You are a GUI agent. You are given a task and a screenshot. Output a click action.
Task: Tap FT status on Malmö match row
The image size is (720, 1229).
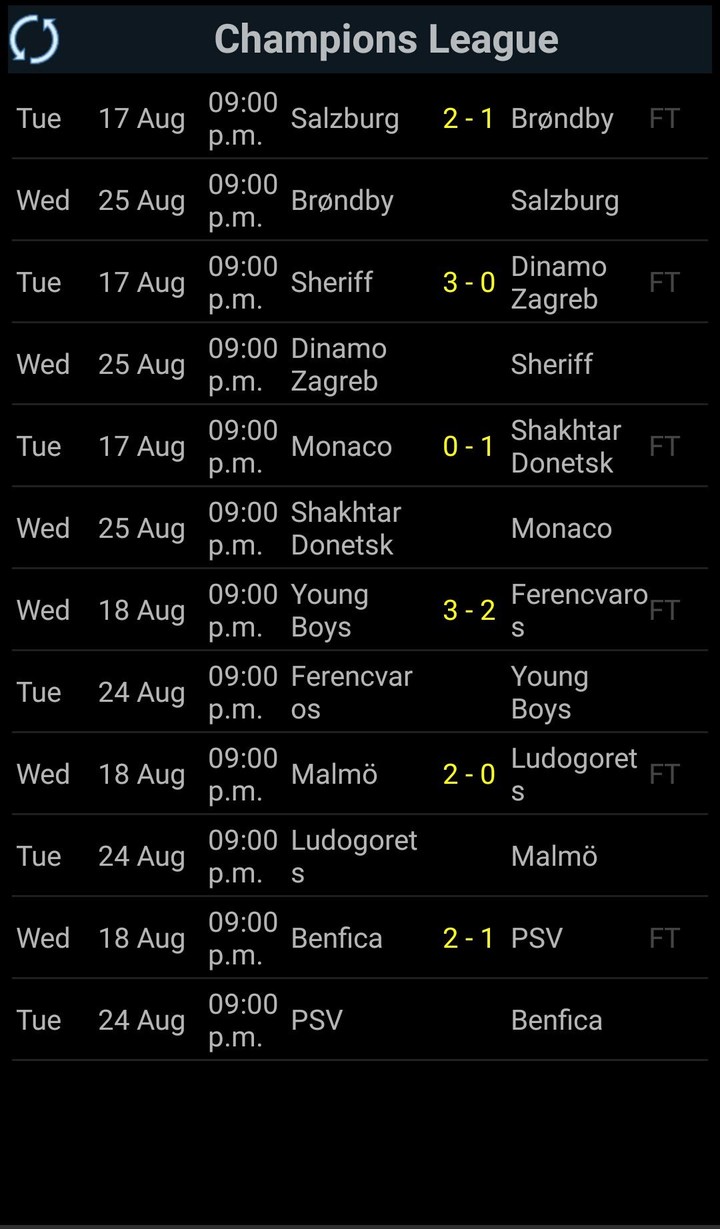click(664, 775)
